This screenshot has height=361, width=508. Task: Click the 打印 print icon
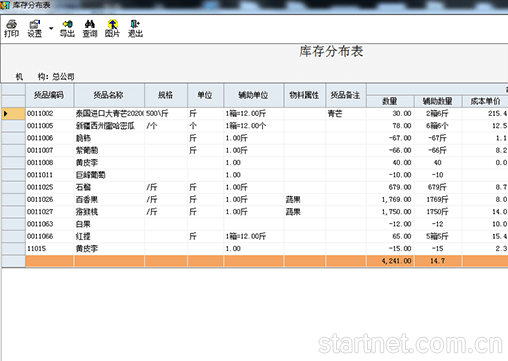[x=11, y=28]
